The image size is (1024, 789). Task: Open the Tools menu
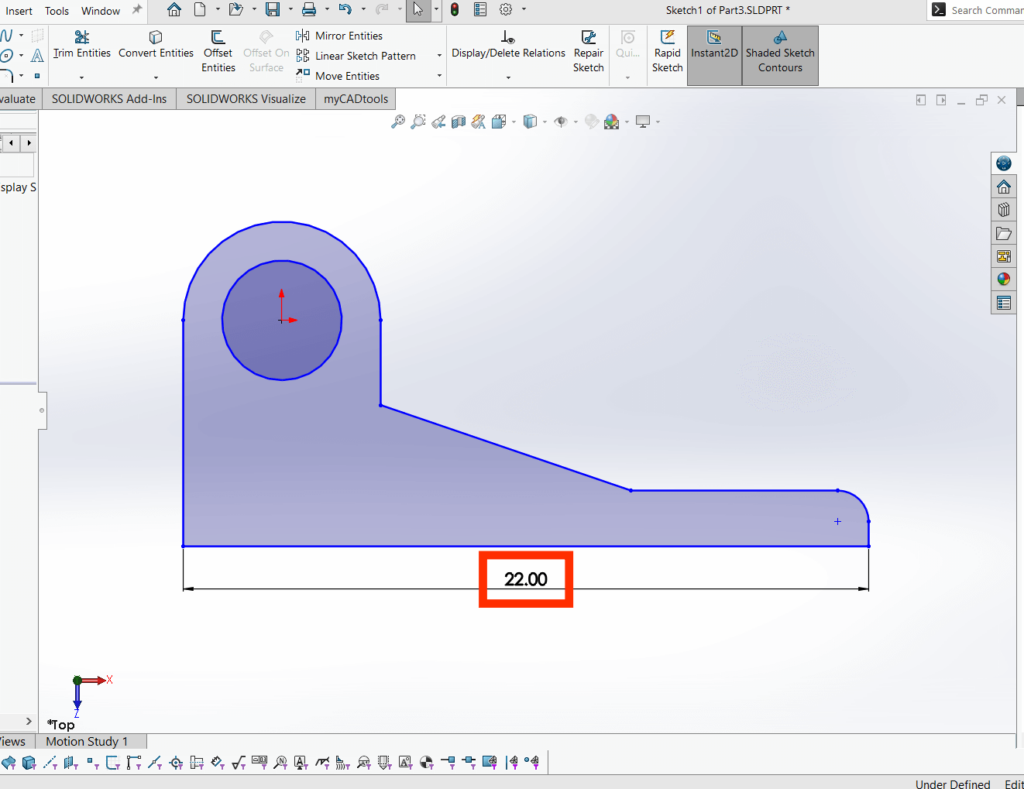(x=56, y=10)
